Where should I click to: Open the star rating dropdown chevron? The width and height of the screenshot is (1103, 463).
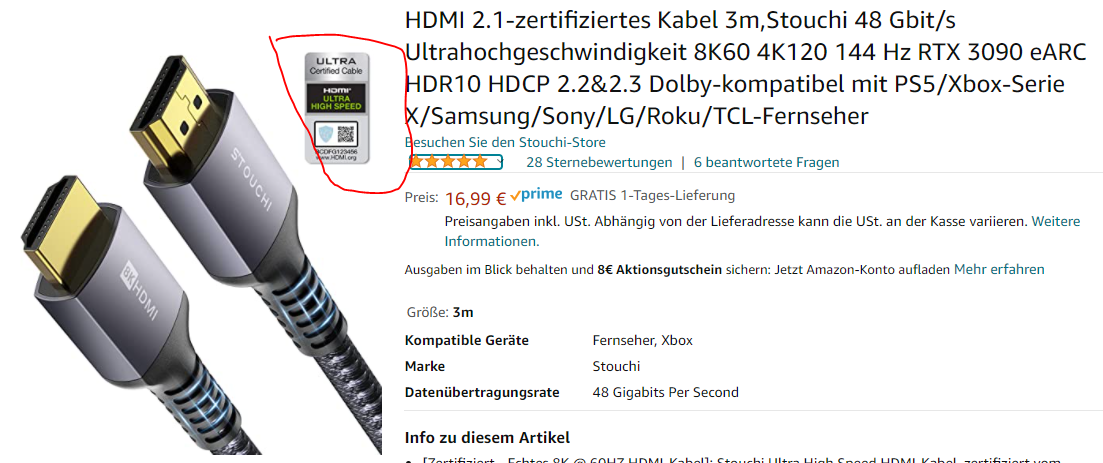497,163
